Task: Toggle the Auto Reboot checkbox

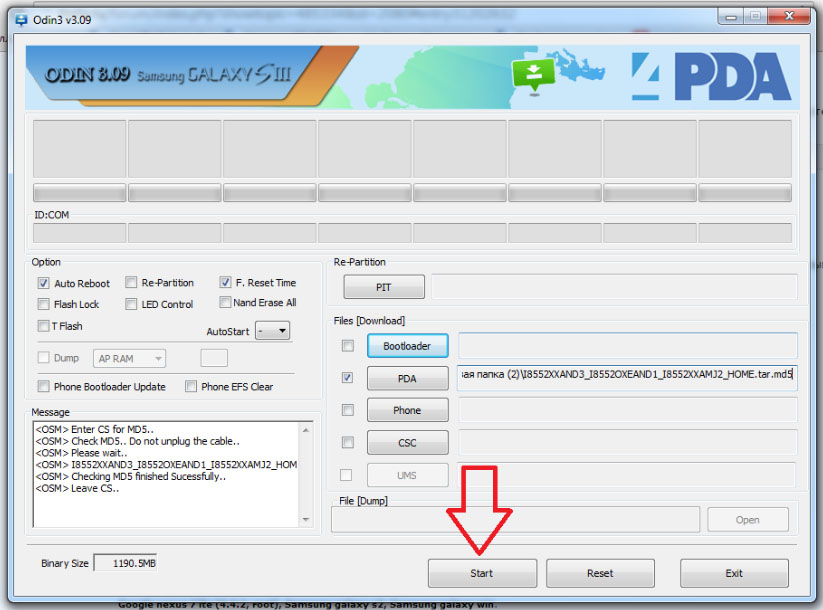Action: (43, 283)
